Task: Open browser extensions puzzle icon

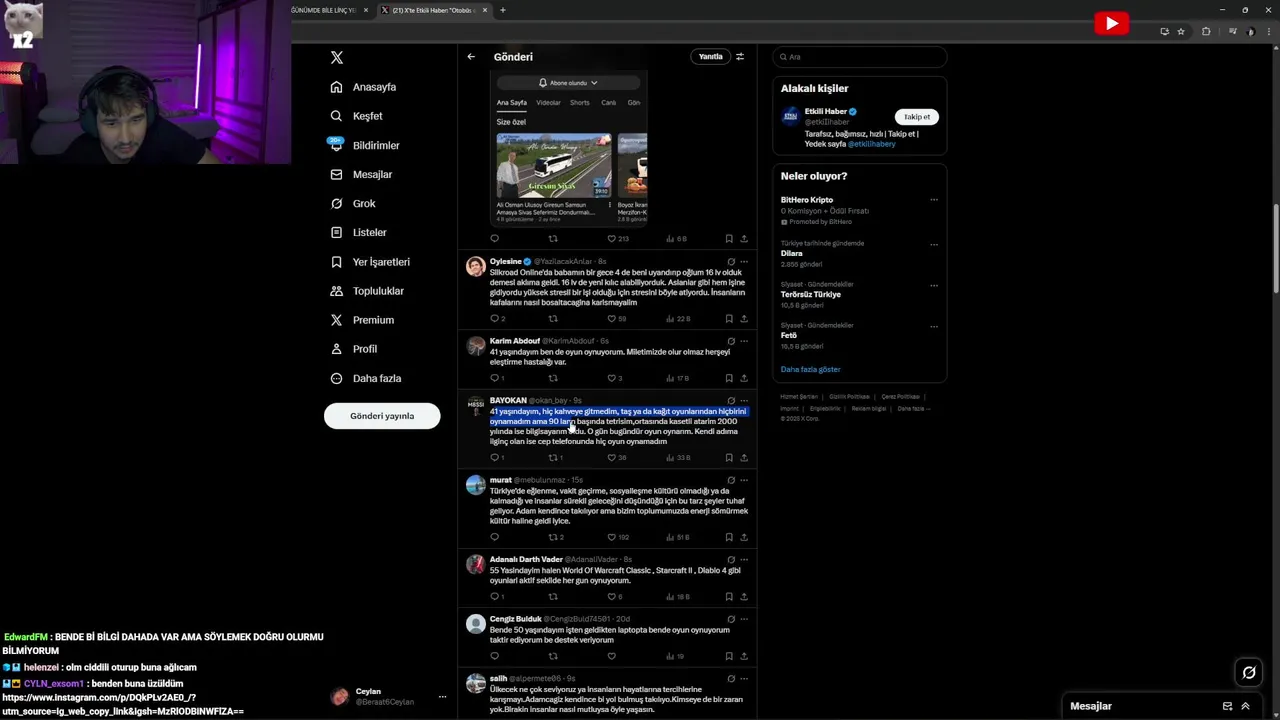Action: click(1206, 31)
